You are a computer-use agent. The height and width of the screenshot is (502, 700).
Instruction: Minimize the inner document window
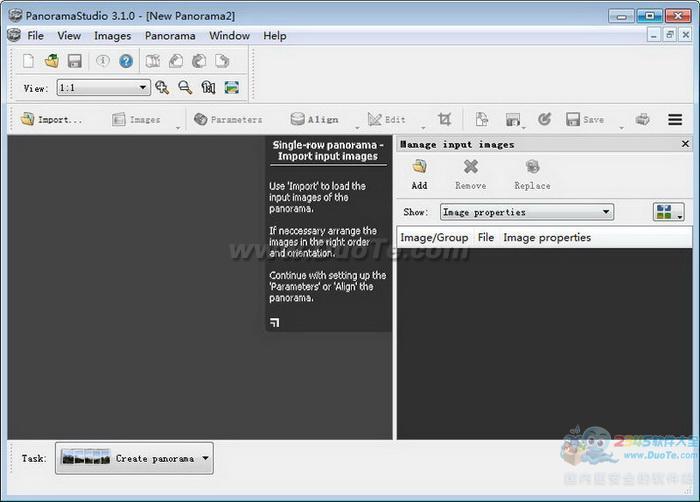click(654, 34)
